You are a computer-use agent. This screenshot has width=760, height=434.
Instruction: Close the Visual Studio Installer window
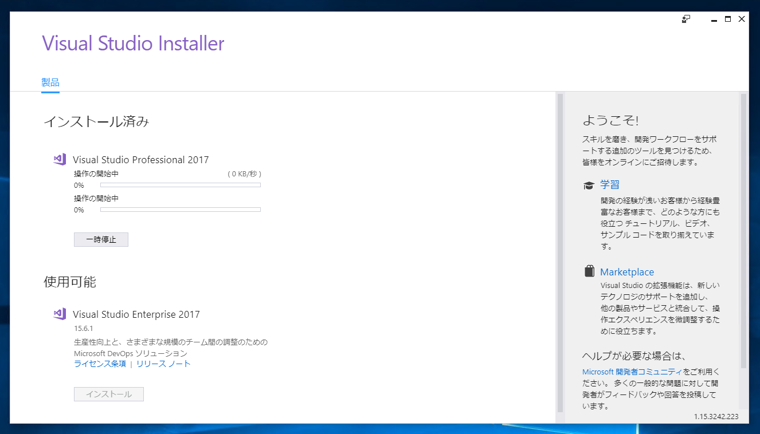(x=742, y=19)
